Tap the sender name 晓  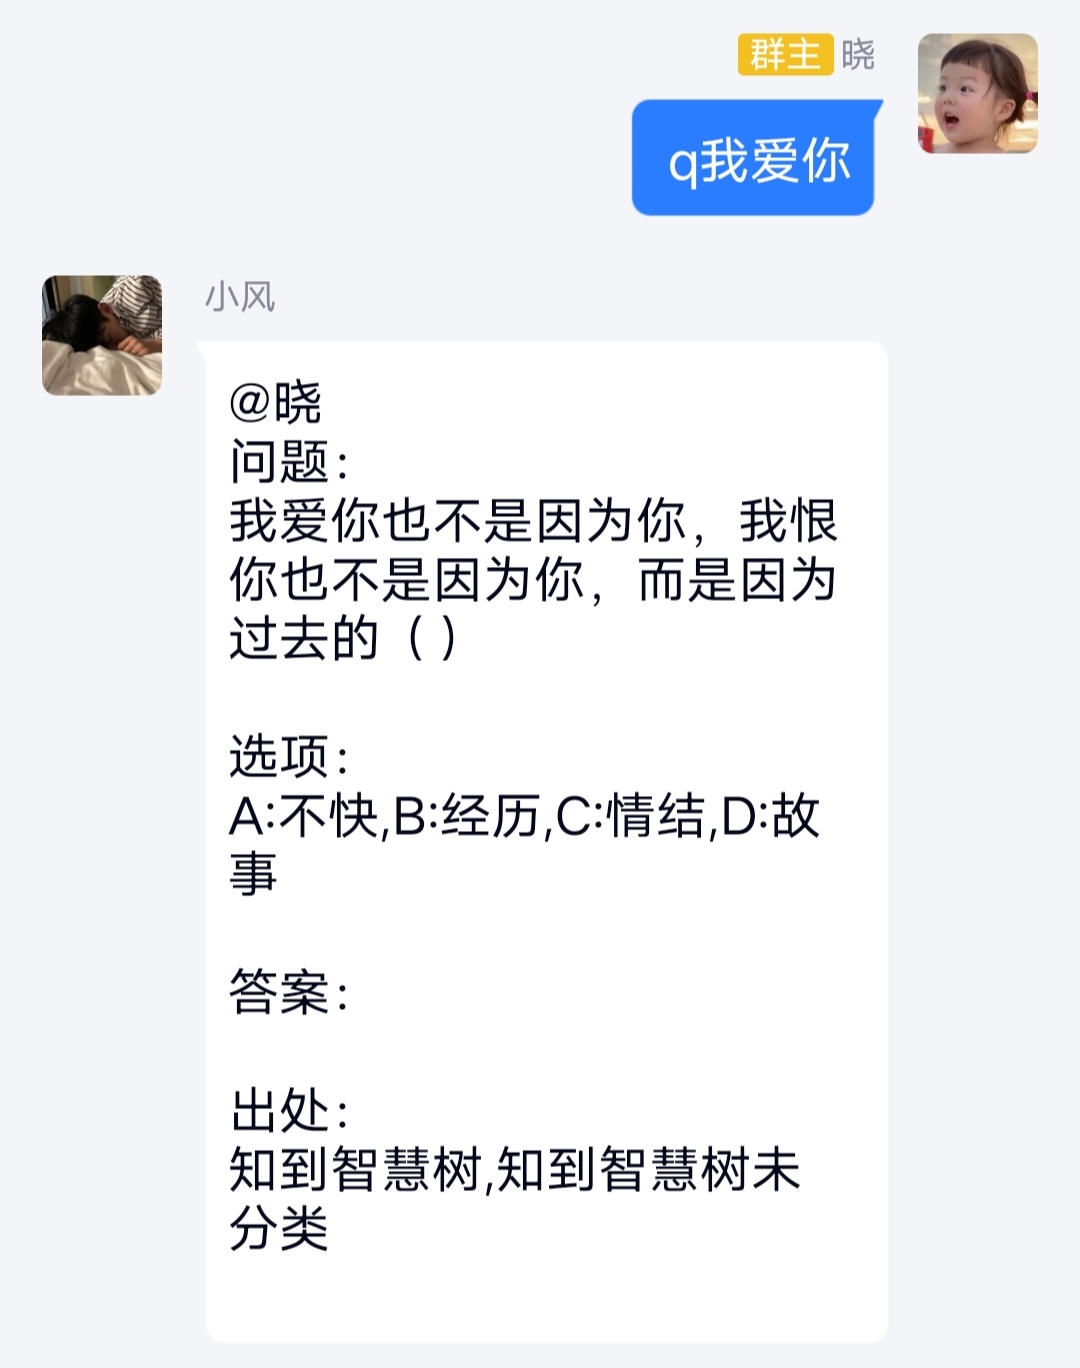pyautogui.click(x=858, y=54)
